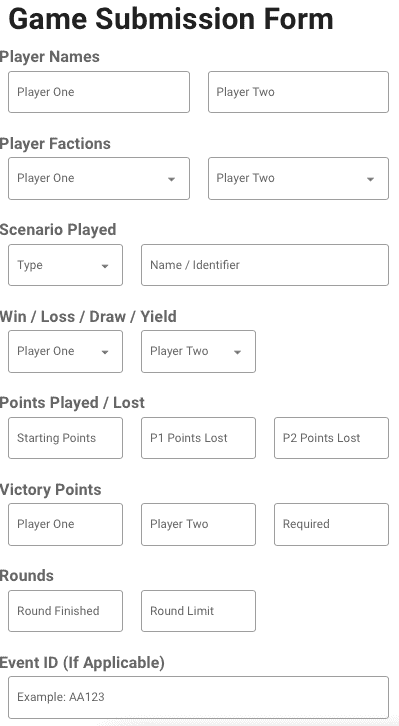Click the Round Limit field

(x=198, y=611)
